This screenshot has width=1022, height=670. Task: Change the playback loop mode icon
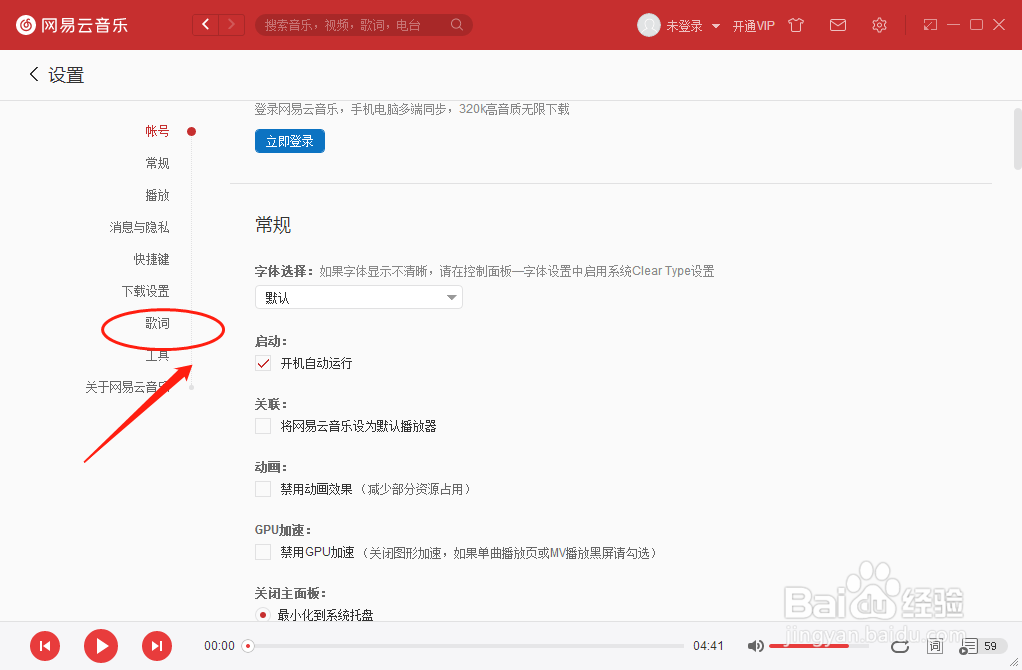pos(899,646)
